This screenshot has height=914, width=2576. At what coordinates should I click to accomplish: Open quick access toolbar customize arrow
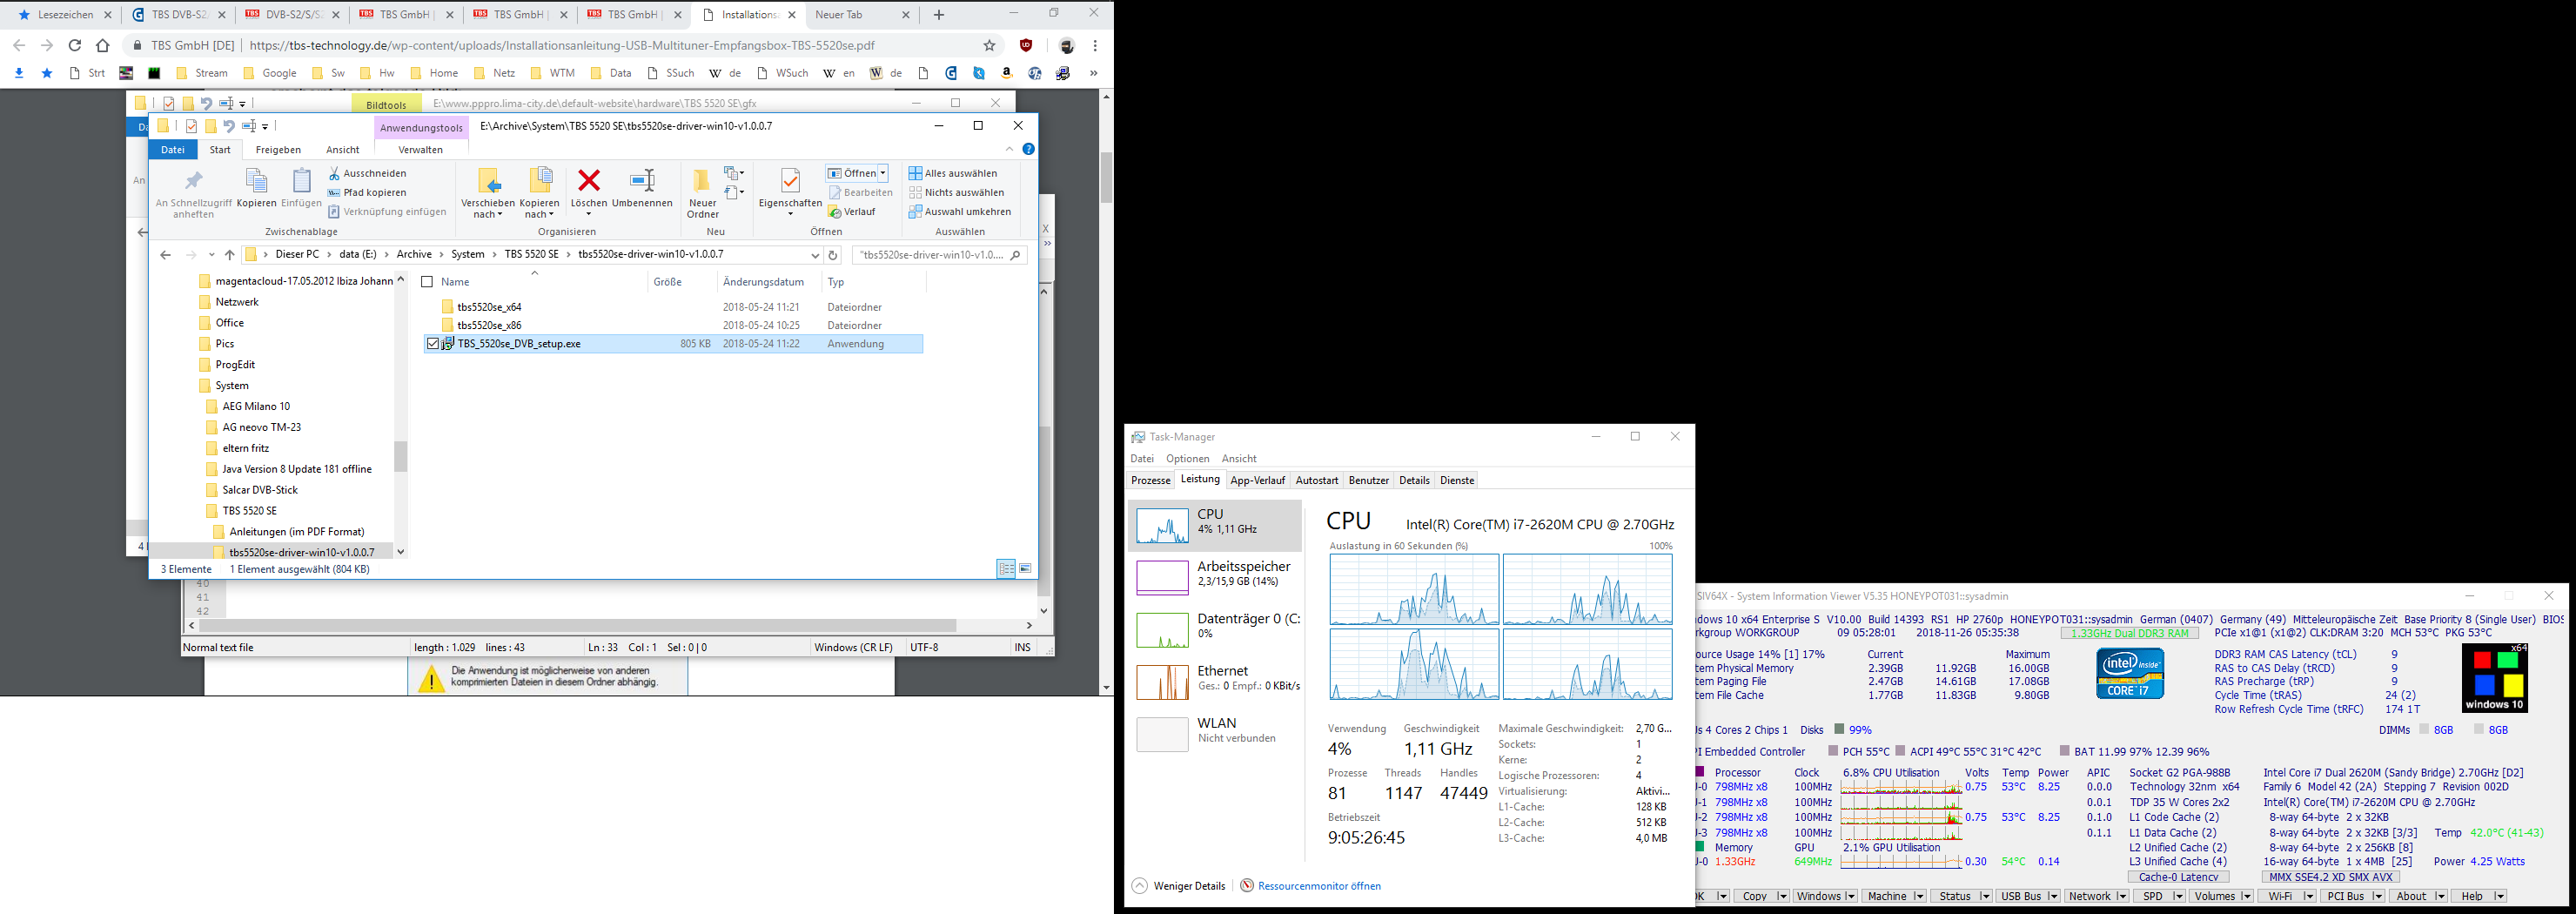(x=265, y=126)
